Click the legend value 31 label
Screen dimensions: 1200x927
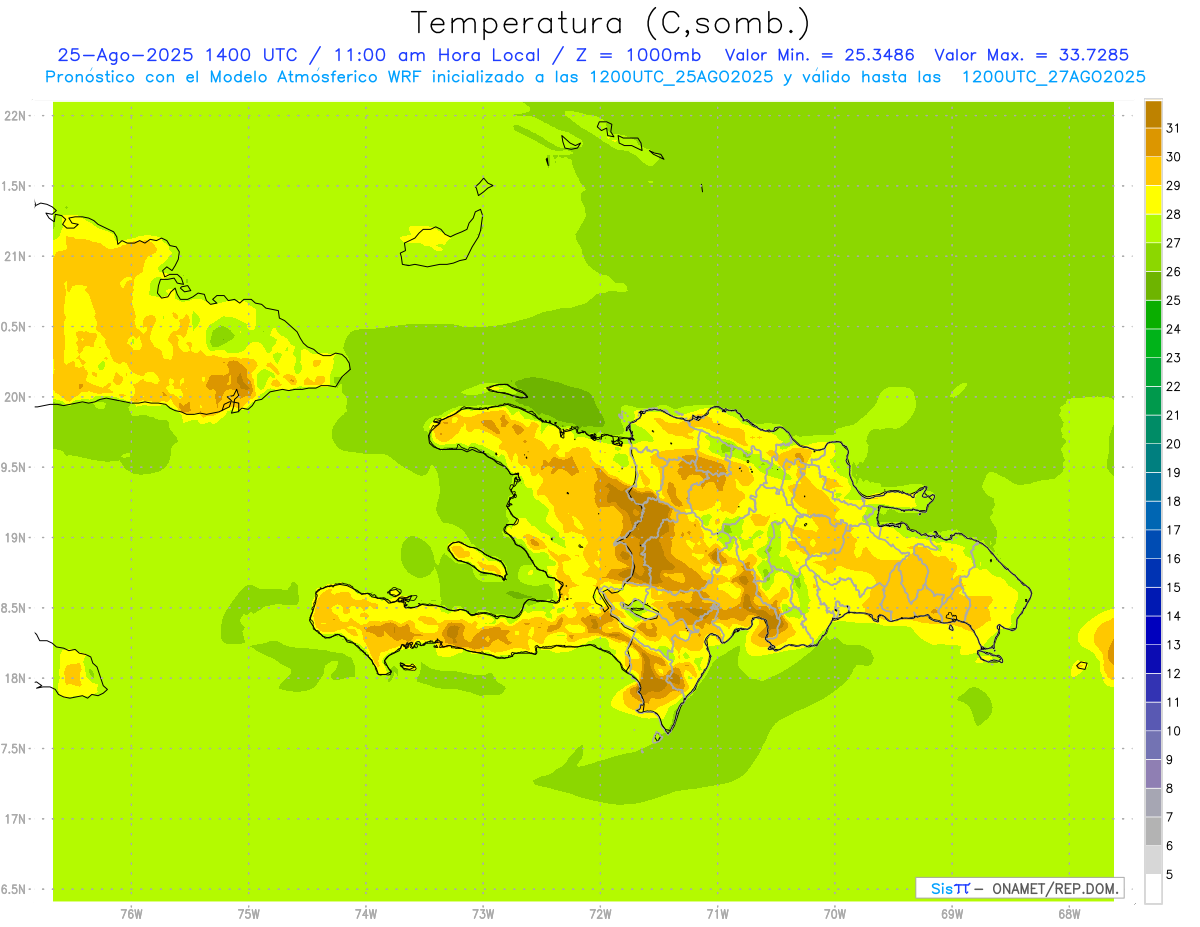[1173, 128]
